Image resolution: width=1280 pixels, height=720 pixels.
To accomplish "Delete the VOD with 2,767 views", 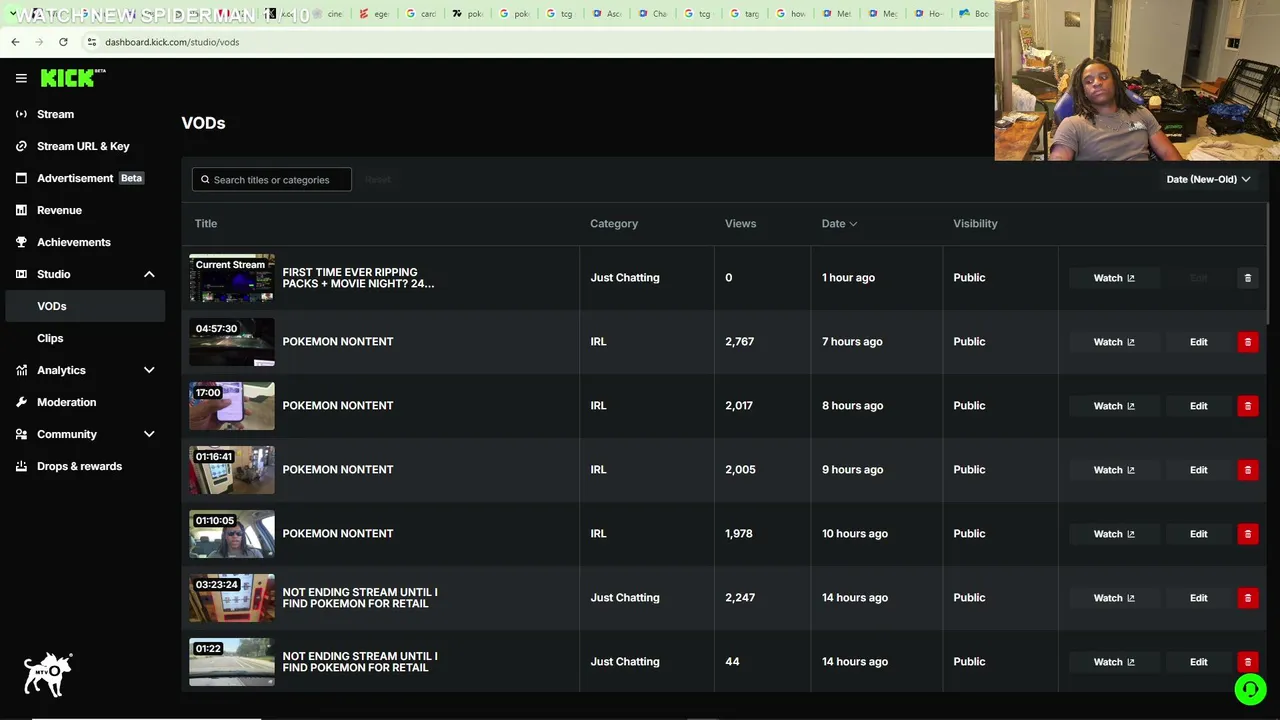I will (x=1247, y=342).
